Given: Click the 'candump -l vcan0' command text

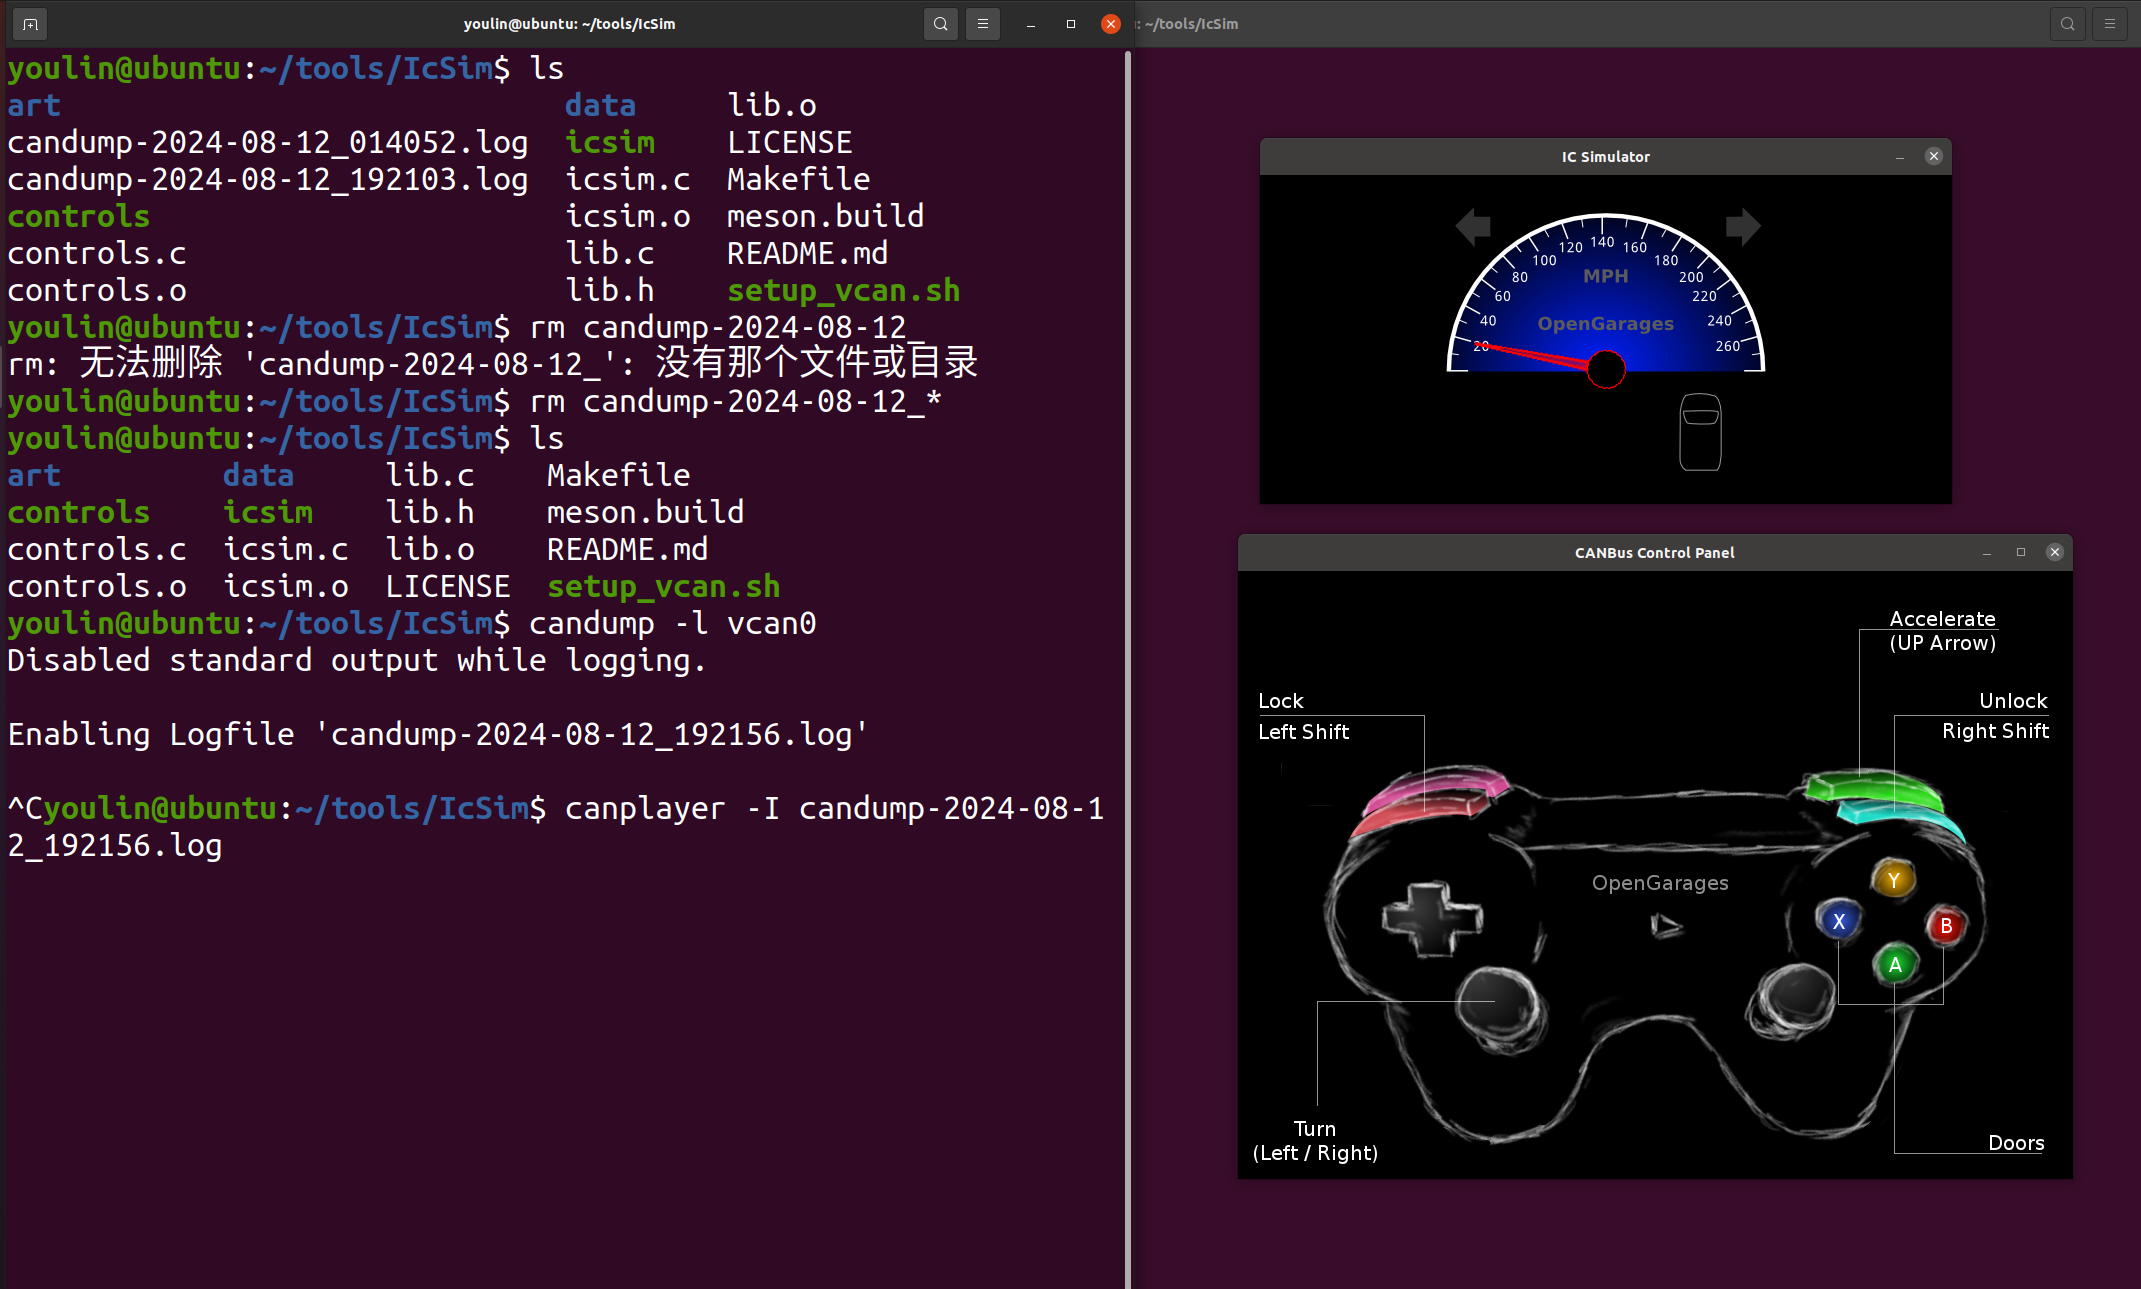Looking at the screenshot, I should pos(672,624).
